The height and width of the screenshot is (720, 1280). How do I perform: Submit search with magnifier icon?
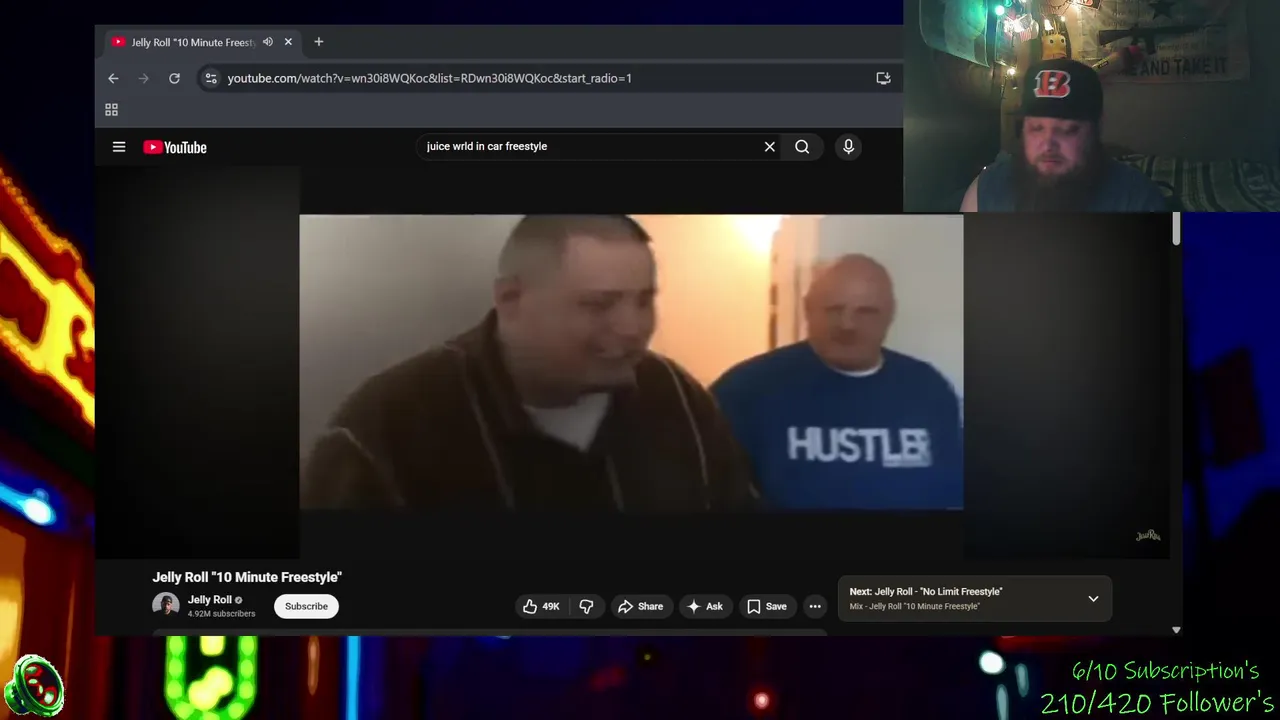pos(802,147)
